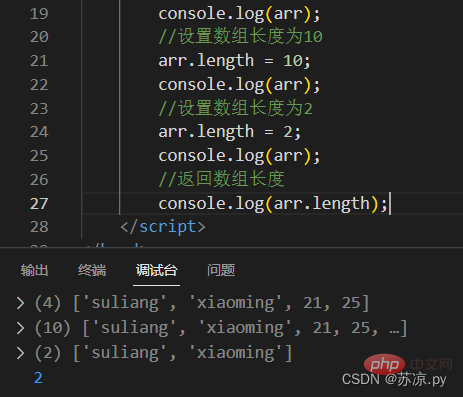463x397 pixels.
Task: Click the console output value 2
Action: pyautogui.click(x=38, y=378)
